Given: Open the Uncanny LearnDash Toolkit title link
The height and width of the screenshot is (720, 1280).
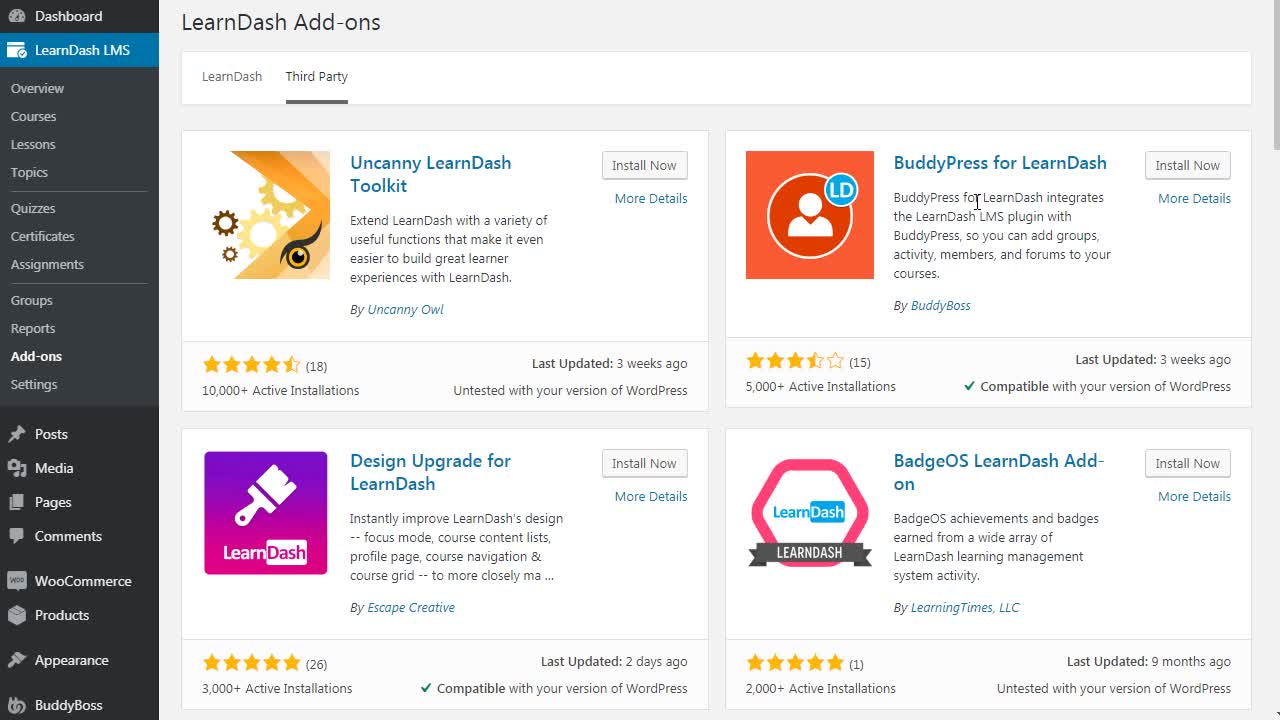Looking at the screenshot, I should coord(430,174).
